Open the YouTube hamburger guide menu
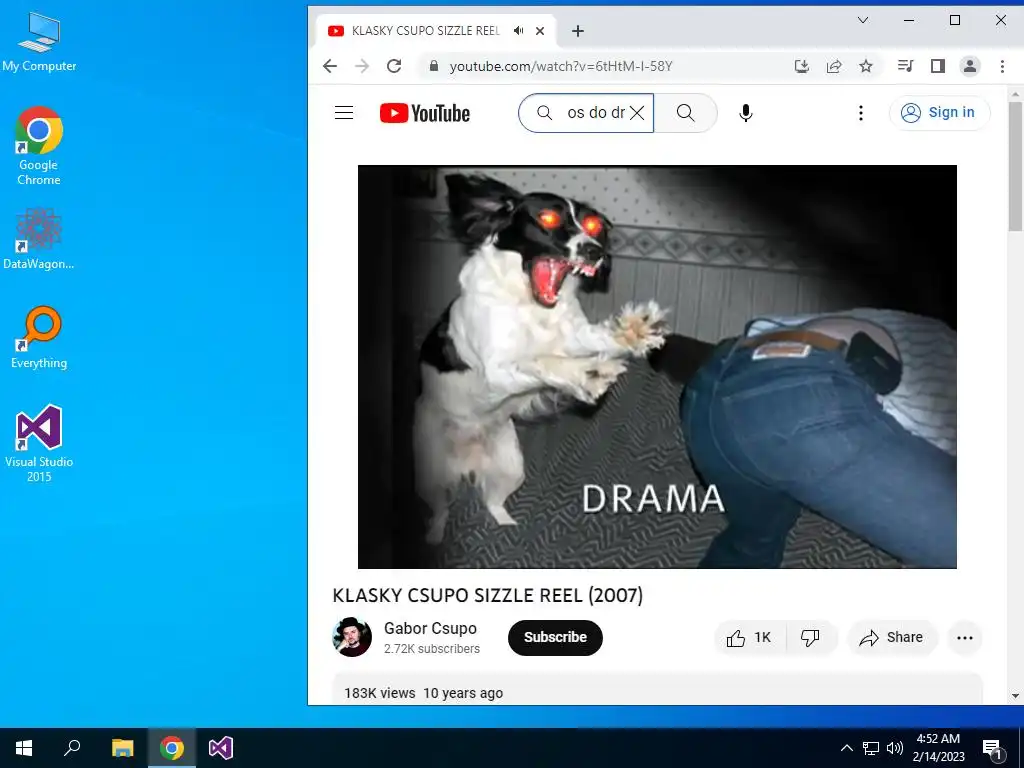Image resolution: width=1024 pixels, height=768 pixels. pyautogui.click(x=344, y=113)
